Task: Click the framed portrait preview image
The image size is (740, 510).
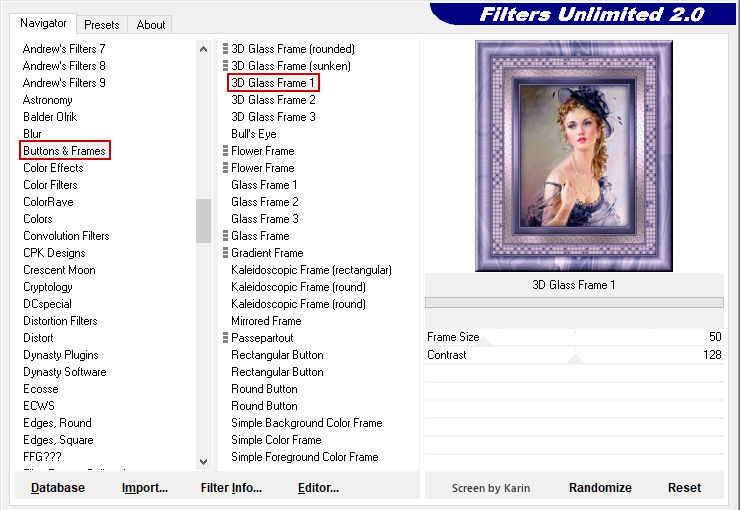Action: pyautogui.click(x=573, y=156)
